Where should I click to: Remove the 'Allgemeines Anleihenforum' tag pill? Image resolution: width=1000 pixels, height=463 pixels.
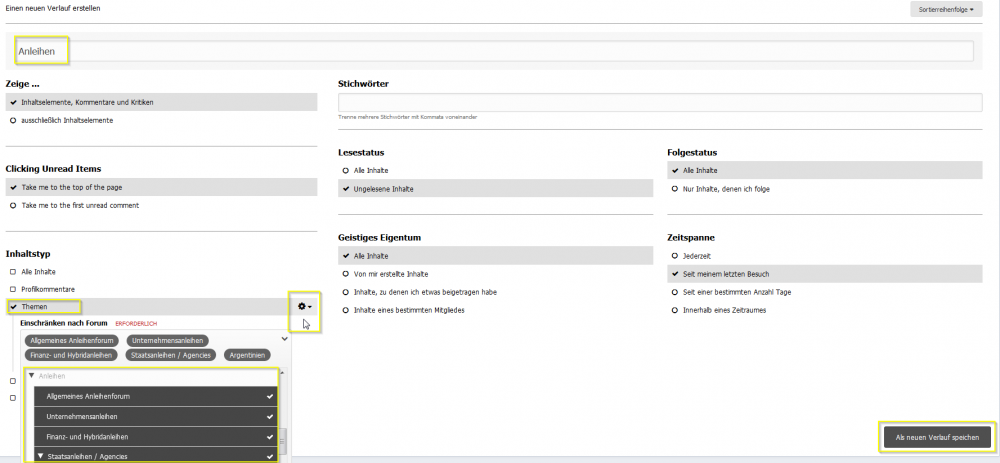point(71,341)
